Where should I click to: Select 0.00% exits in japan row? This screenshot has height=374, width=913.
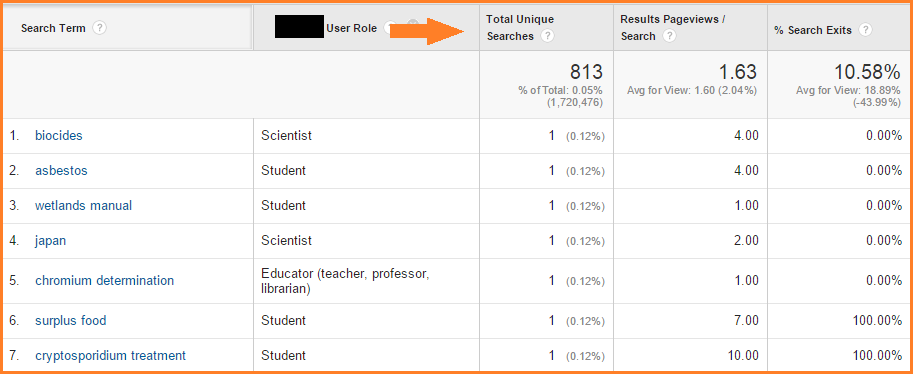(x=884, y=241)
